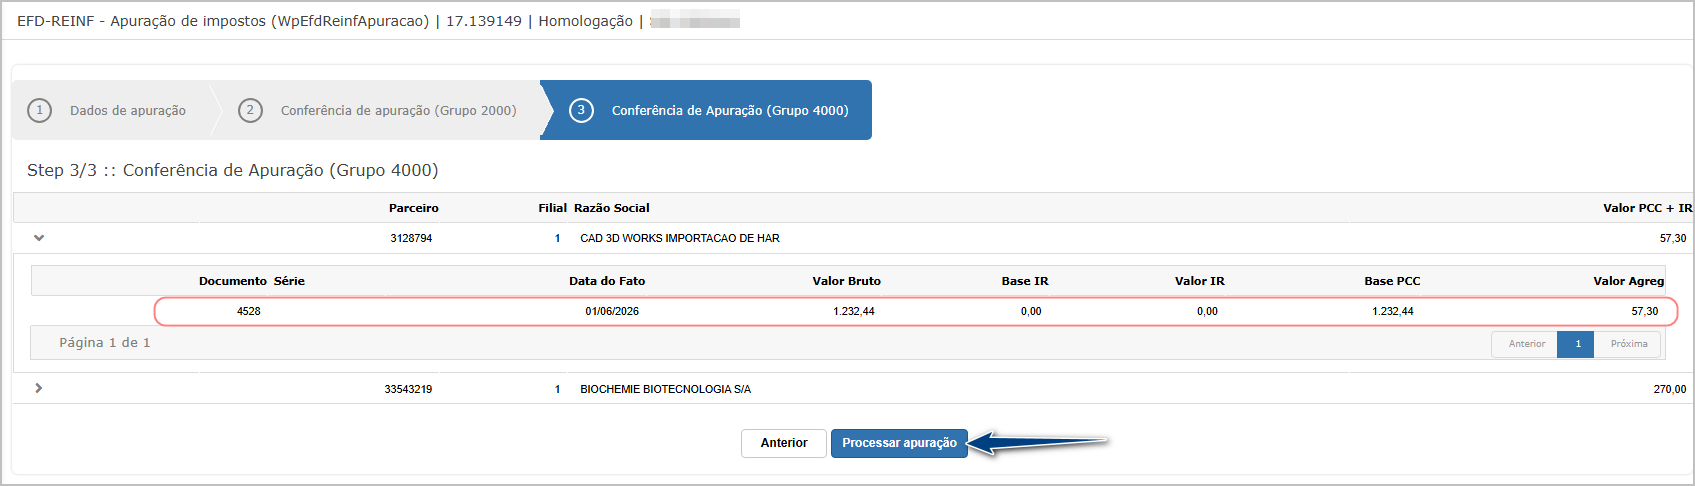Click the Parceiro column header
The height and width of the screenshot is (486, 1695).
click(x=413, y=208)
